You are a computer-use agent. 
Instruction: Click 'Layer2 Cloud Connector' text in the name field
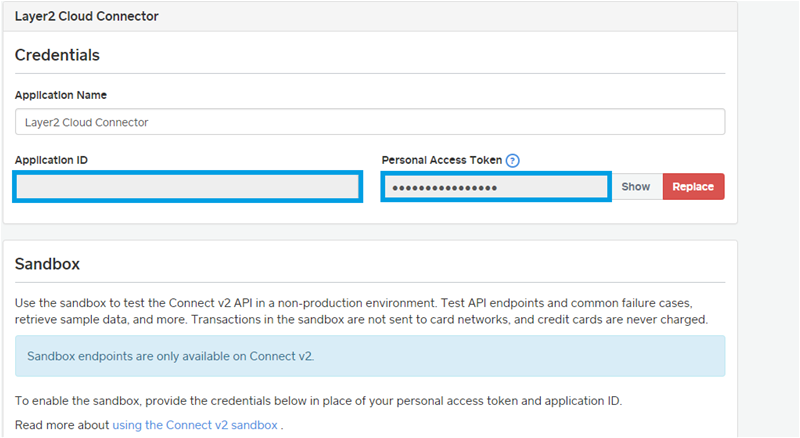coord(87,122)
